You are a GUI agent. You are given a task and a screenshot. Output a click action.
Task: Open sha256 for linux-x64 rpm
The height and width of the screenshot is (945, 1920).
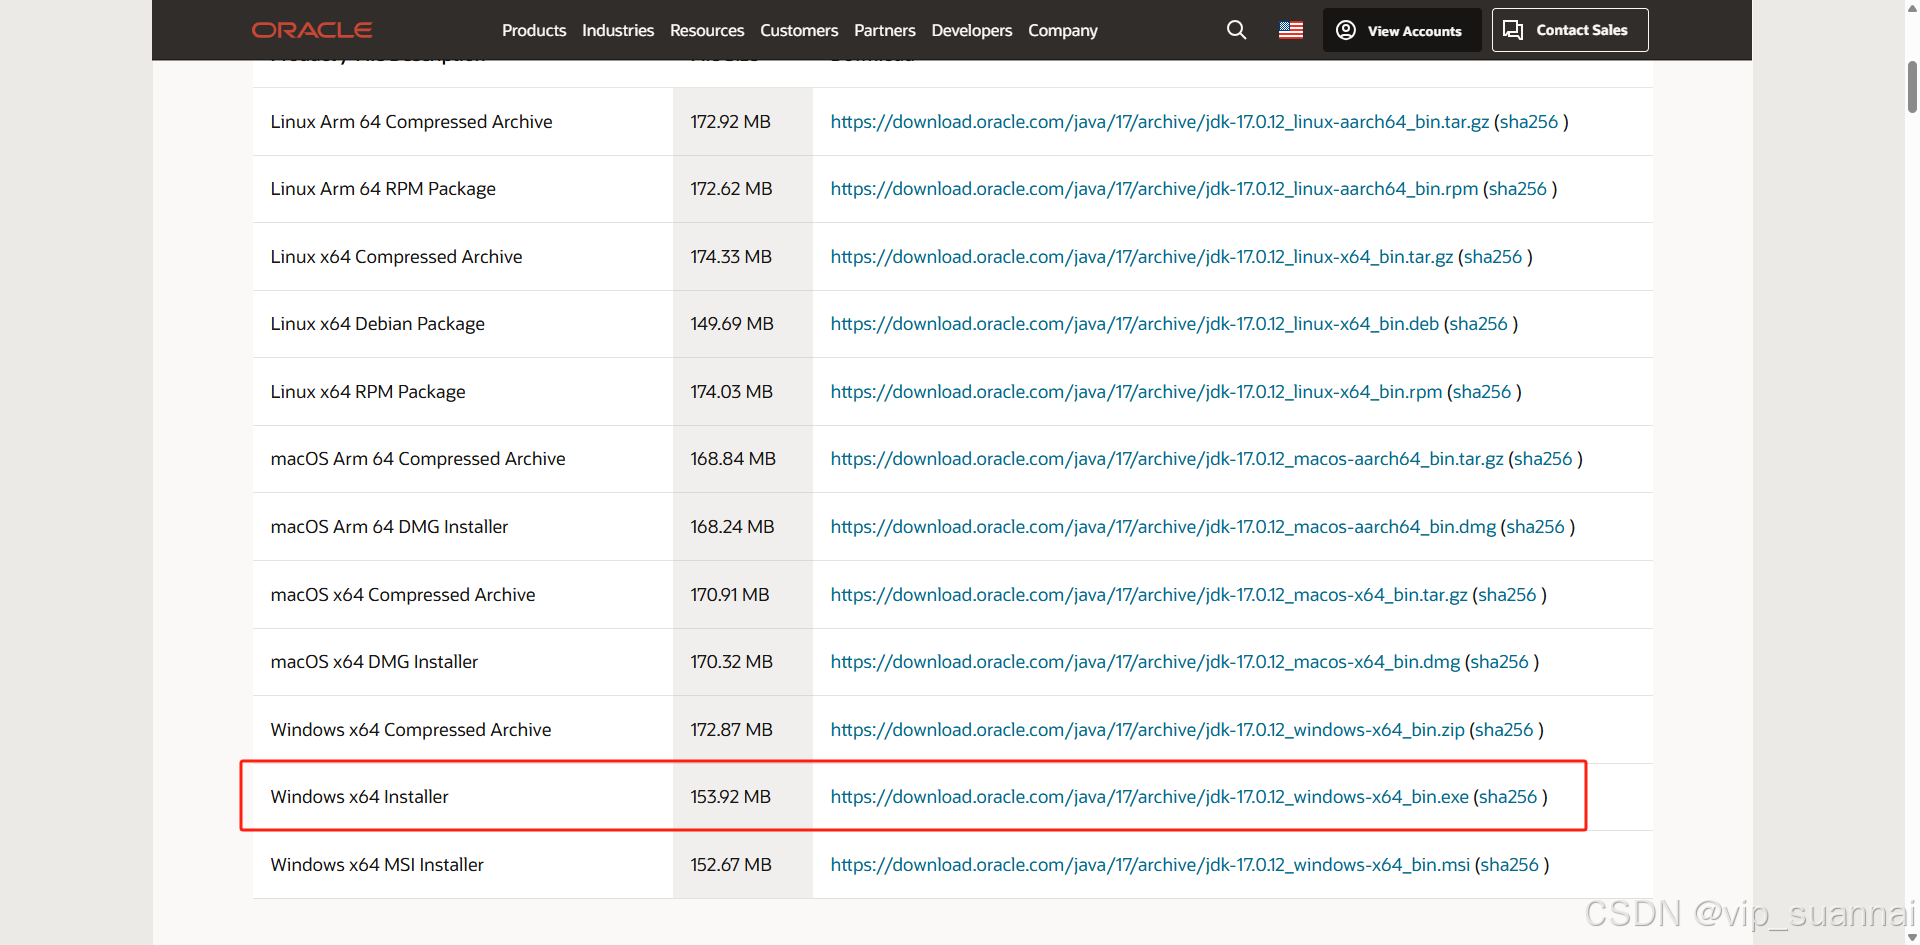1482,392
